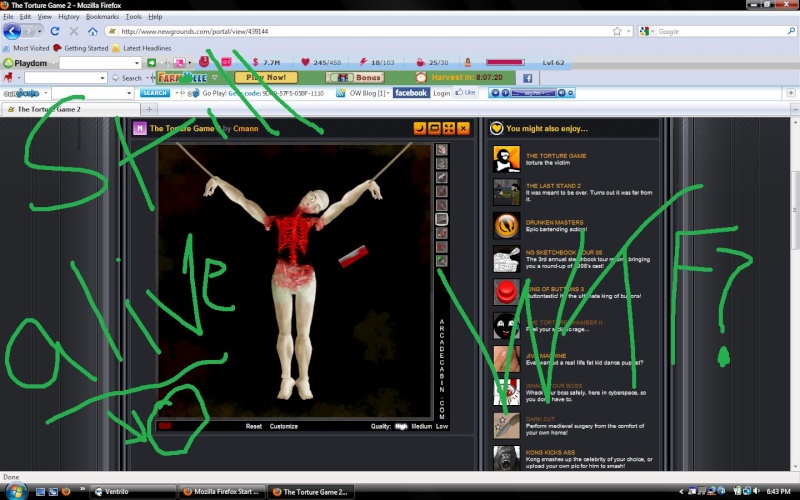Image resolution: width=800 pixels, height=500 pixels.
Task: Select the hand grab tool in game
Action: (441, 149)
